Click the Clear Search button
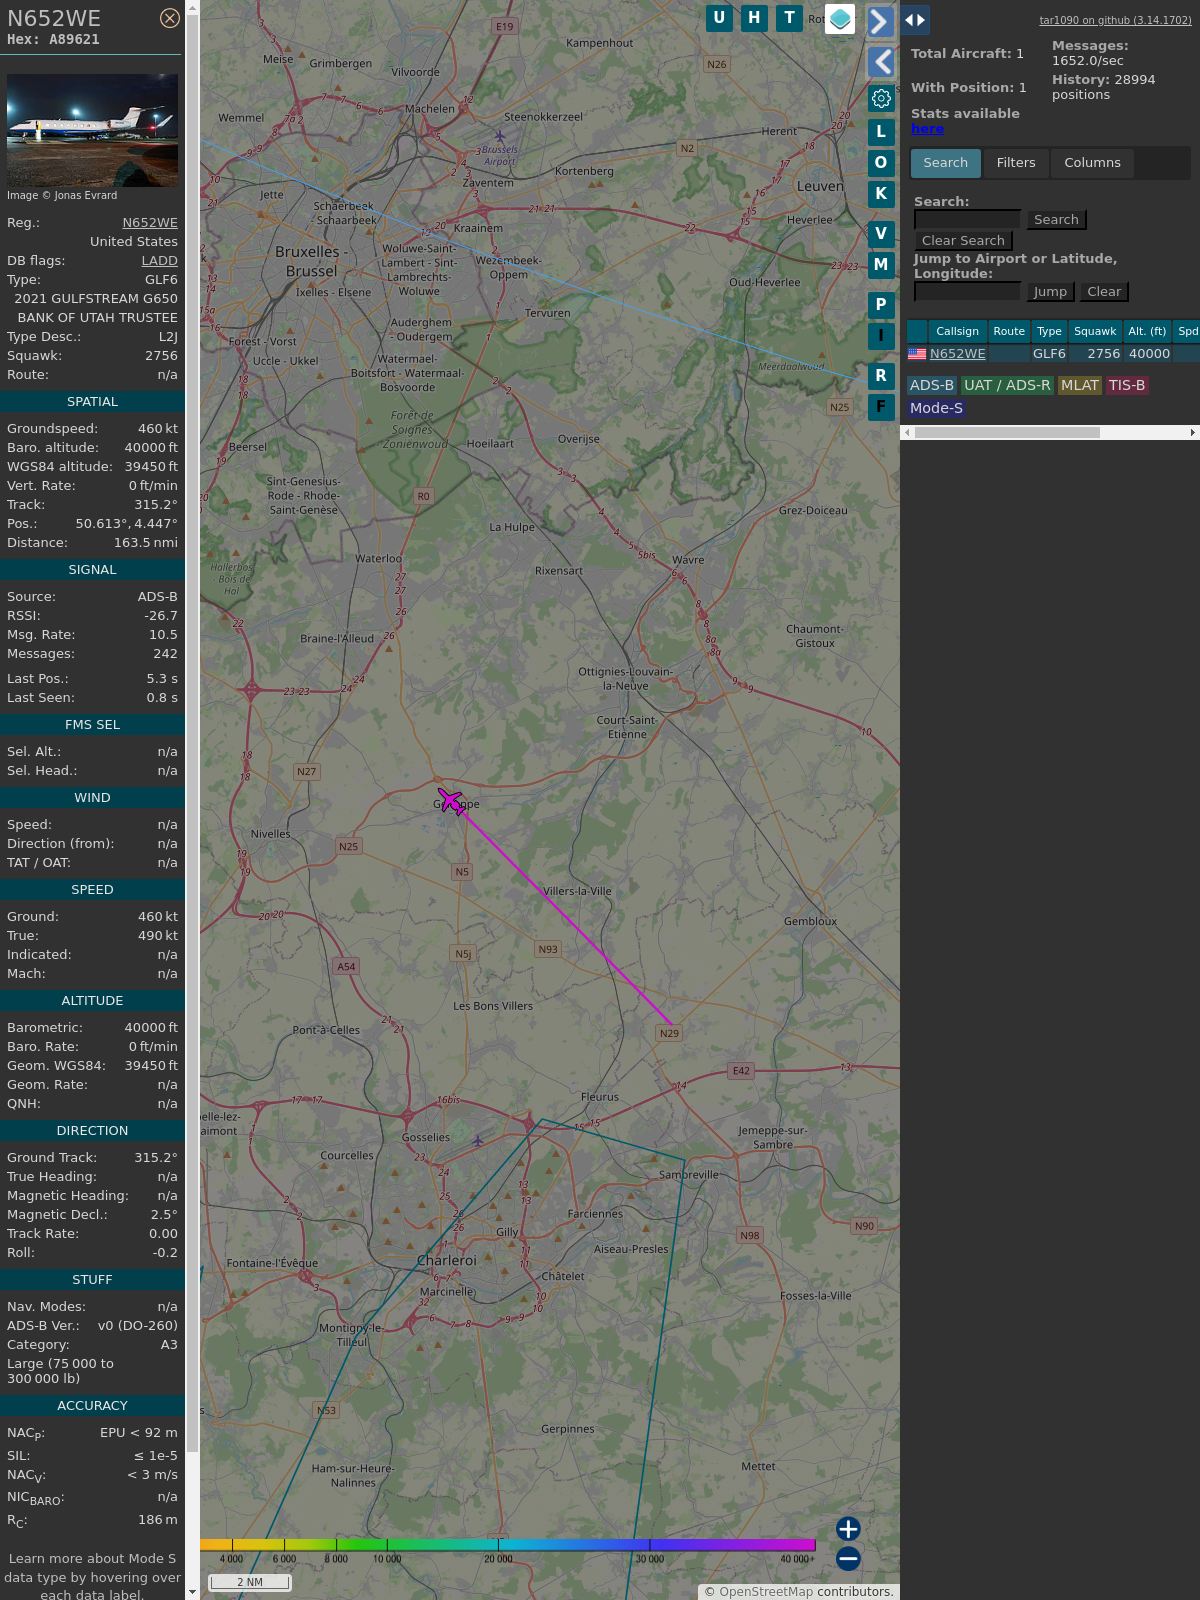Screen dimensions: 1200x1600 tap(963, 241)
